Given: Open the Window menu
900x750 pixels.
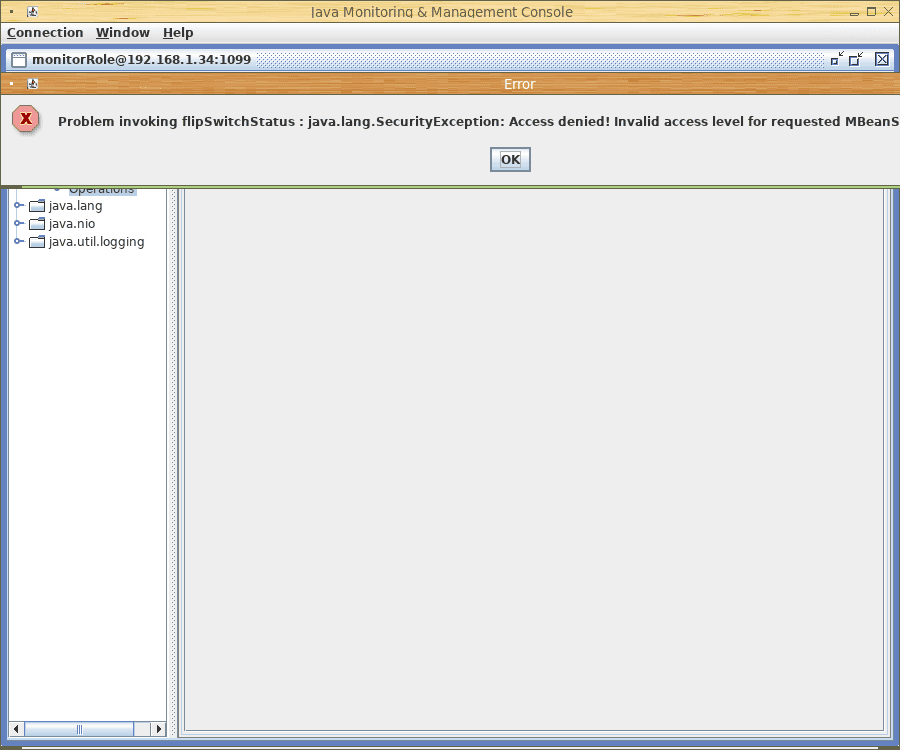Looking at the screenshot, I should click(x=122, y=33).
